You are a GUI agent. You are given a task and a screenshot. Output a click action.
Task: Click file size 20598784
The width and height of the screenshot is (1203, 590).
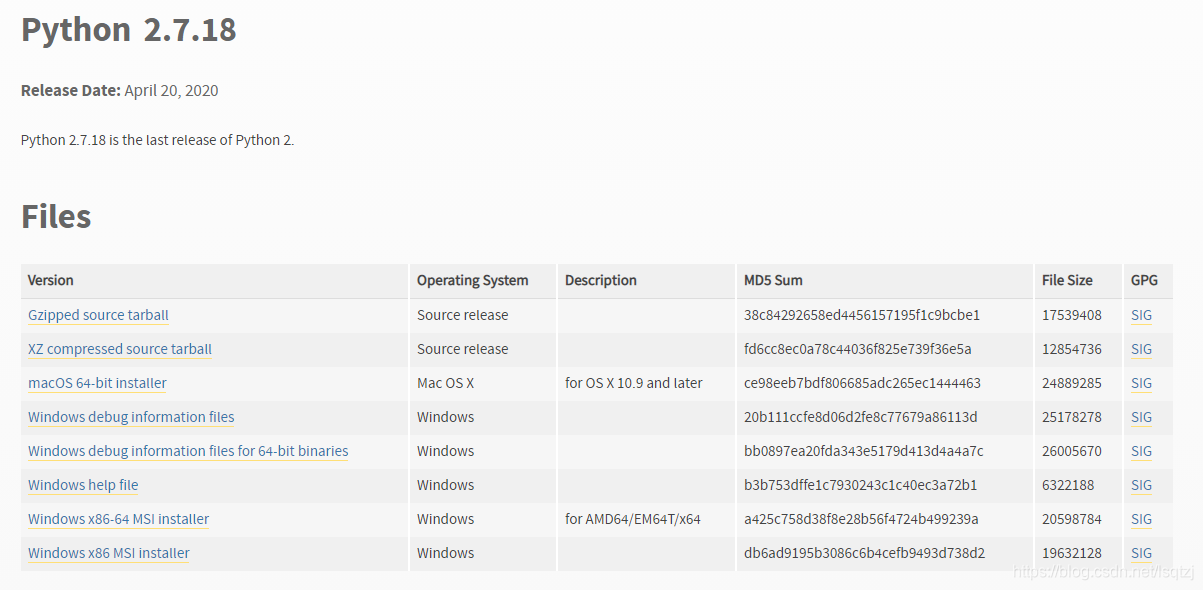click(1072, 519)
